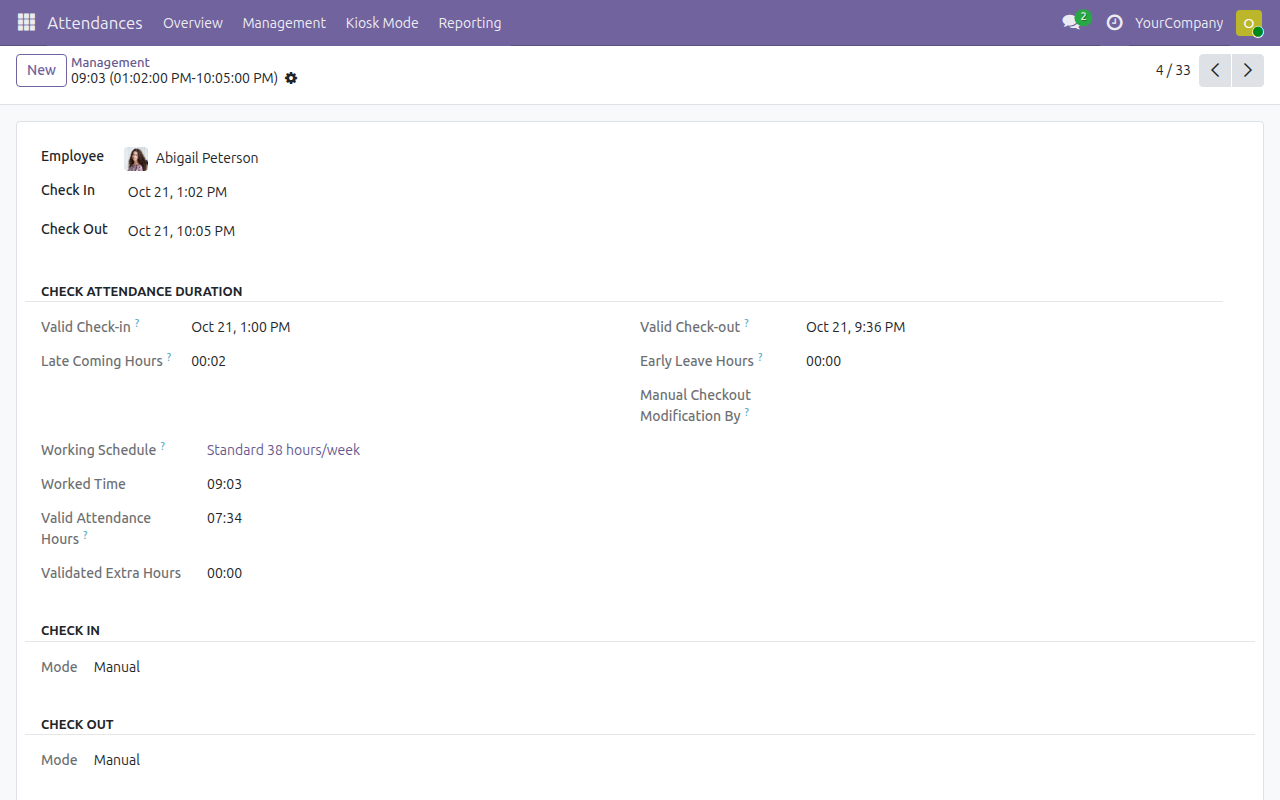Click the 4 / 33 pager counter
Viewport: 1280px width, 800px height.
pyautogui.click(x=1173, y=70)
